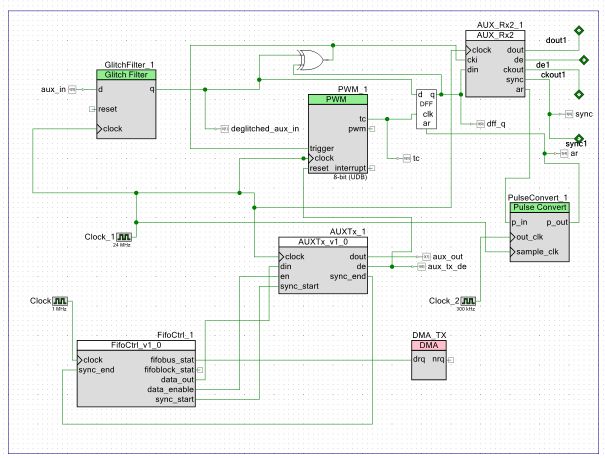Image resolution: width=605 pixels, height=458 pixels.
Task: Click the dout1 output pin diamond
Action: pos(577,30)
